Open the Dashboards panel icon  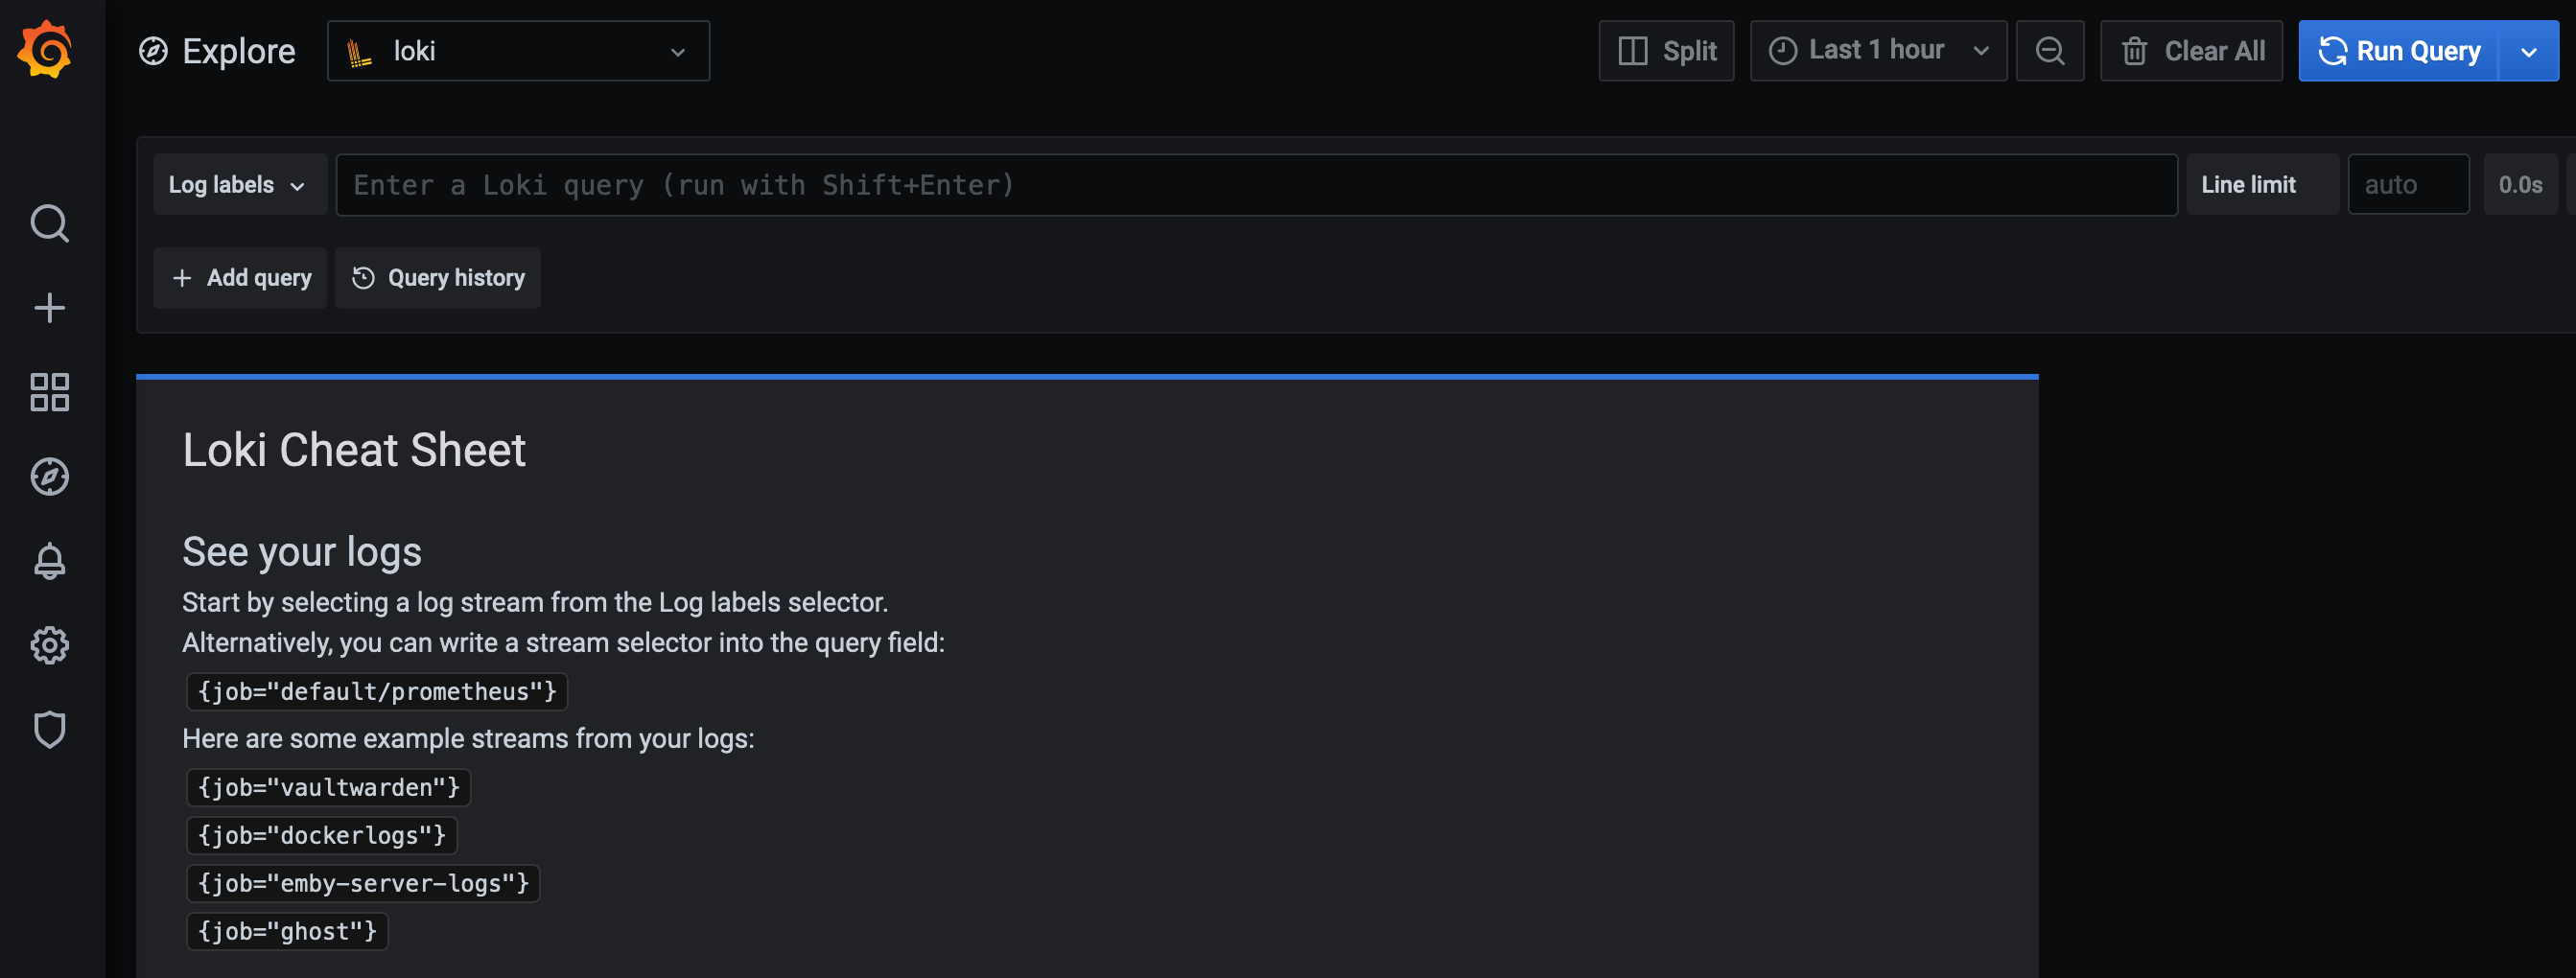pyautogui.click(x=48, y=392)
